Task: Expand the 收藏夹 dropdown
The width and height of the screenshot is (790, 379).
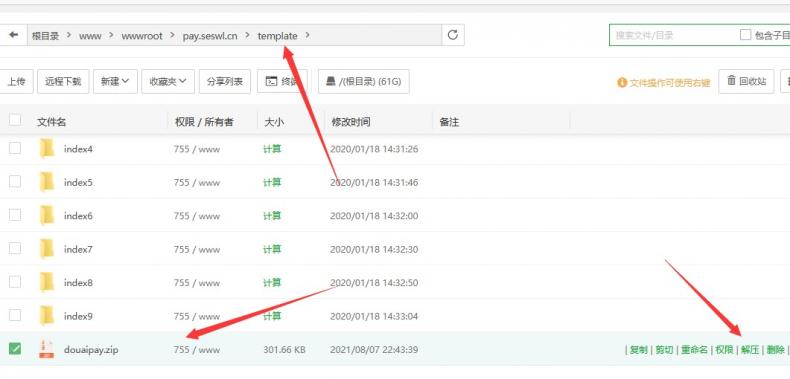Action: pyautogui.click(x=168, y=81)
